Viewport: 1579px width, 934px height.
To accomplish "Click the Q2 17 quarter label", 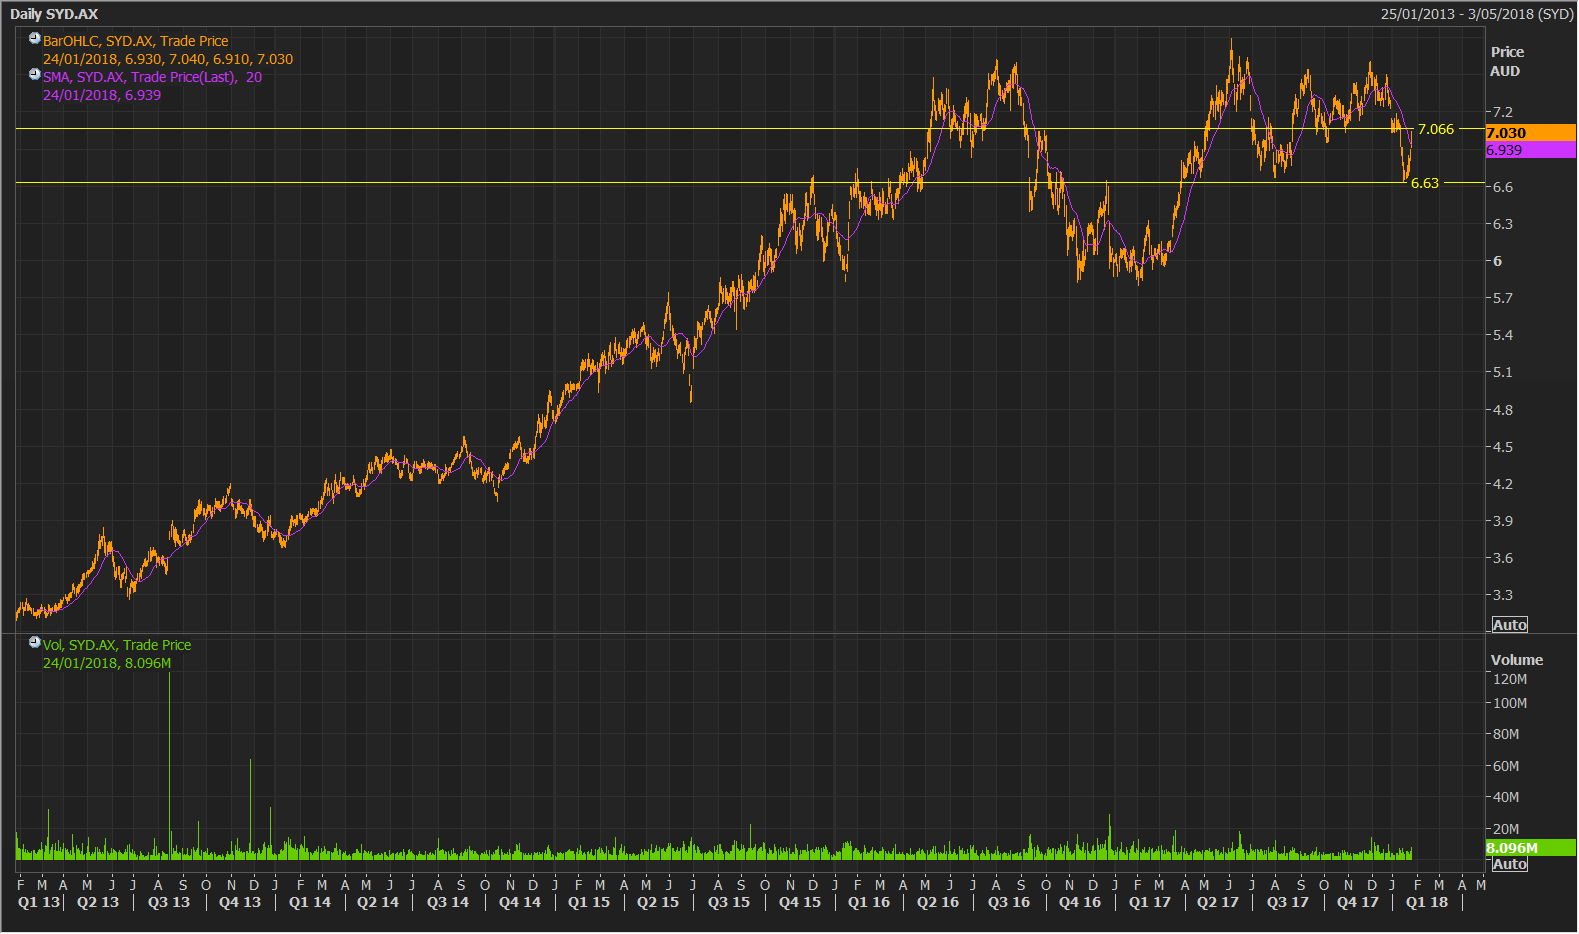I will click(1218, 902).
